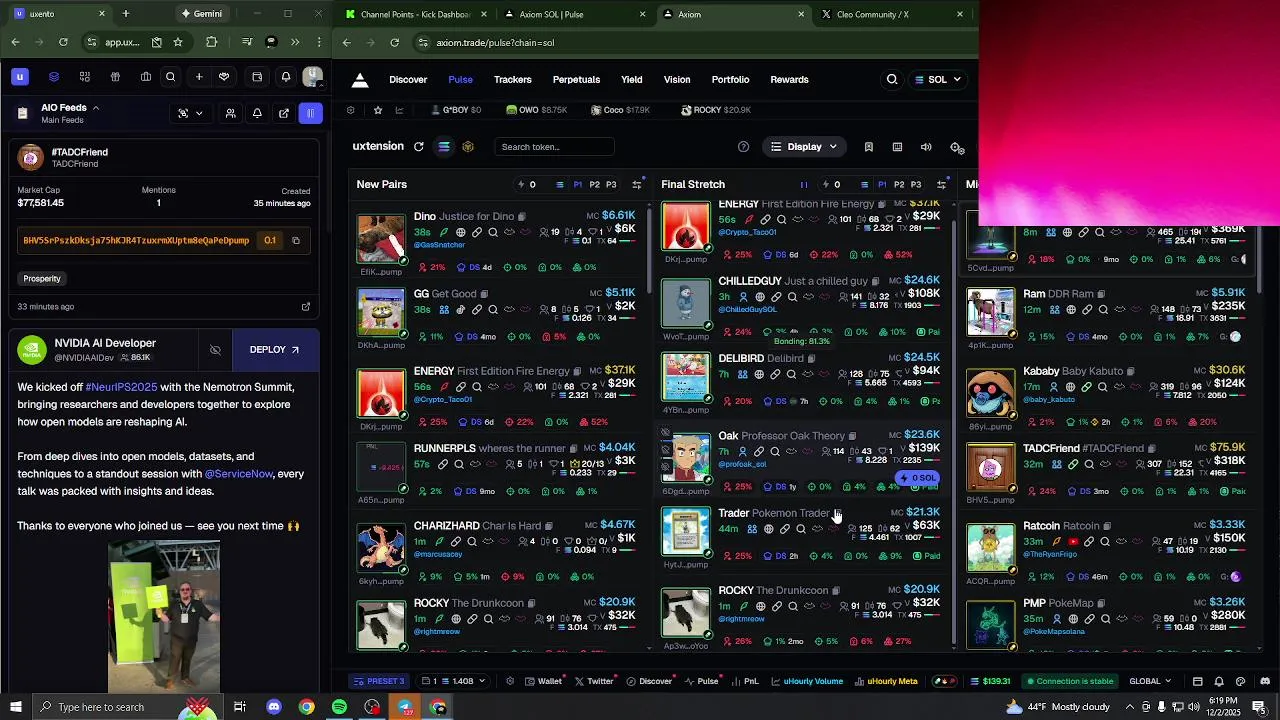The image size is (1280, 720).
Task: Click the Prosperity tag
Action: click(42, 278)
